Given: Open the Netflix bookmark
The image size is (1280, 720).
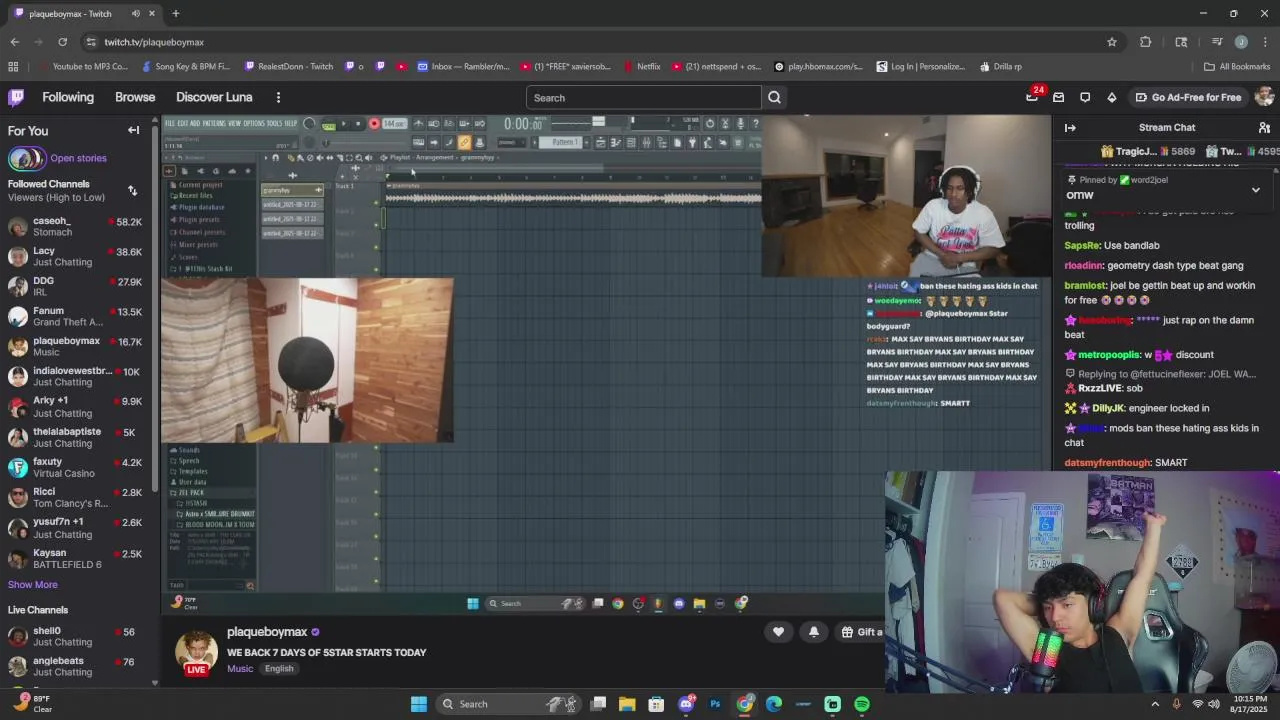Looking at the screenshot, I should [x=641, y=67].
